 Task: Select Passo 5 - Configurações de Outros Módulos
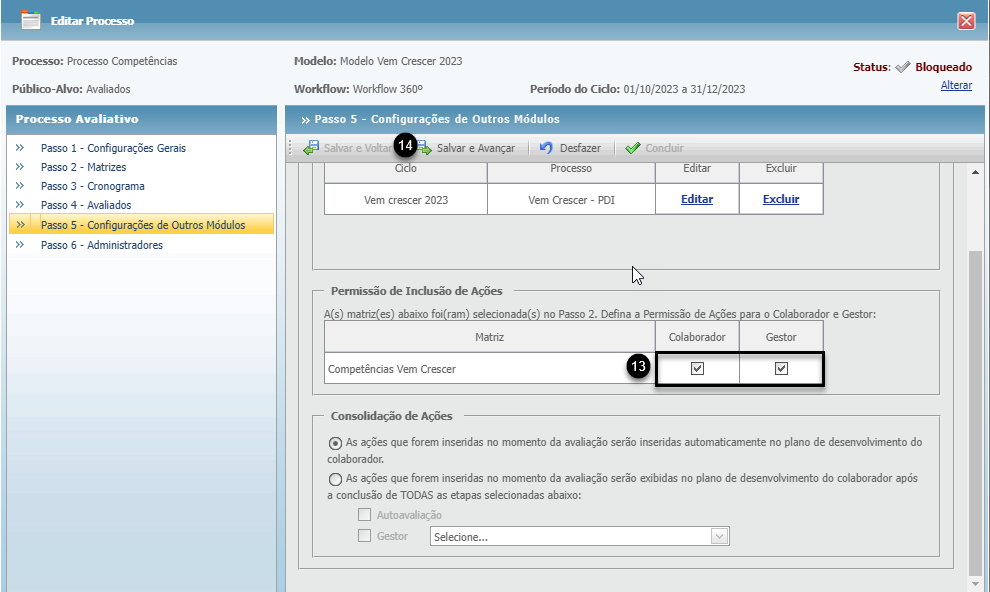coord(141,225)
